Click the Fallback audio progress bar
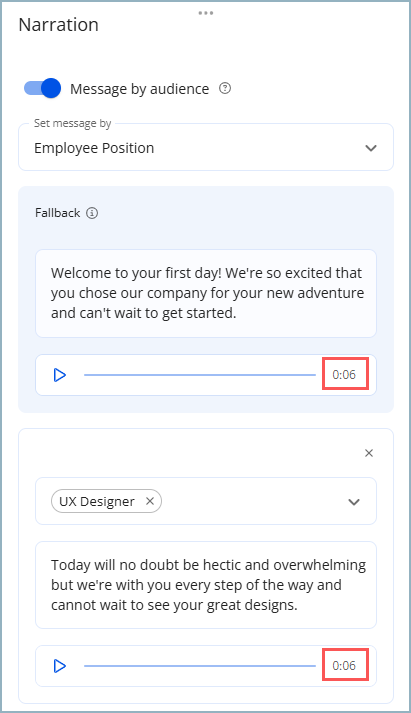 point(200,375)
